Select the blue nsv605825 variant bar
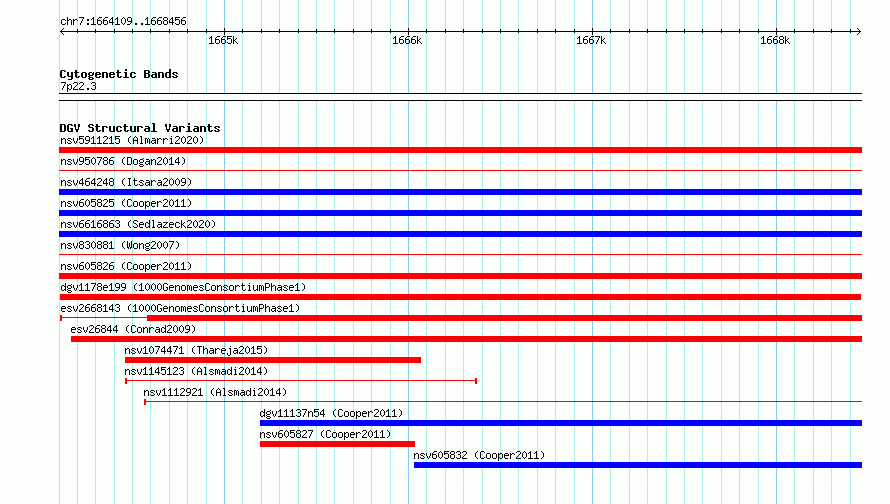 pos(460,213)
